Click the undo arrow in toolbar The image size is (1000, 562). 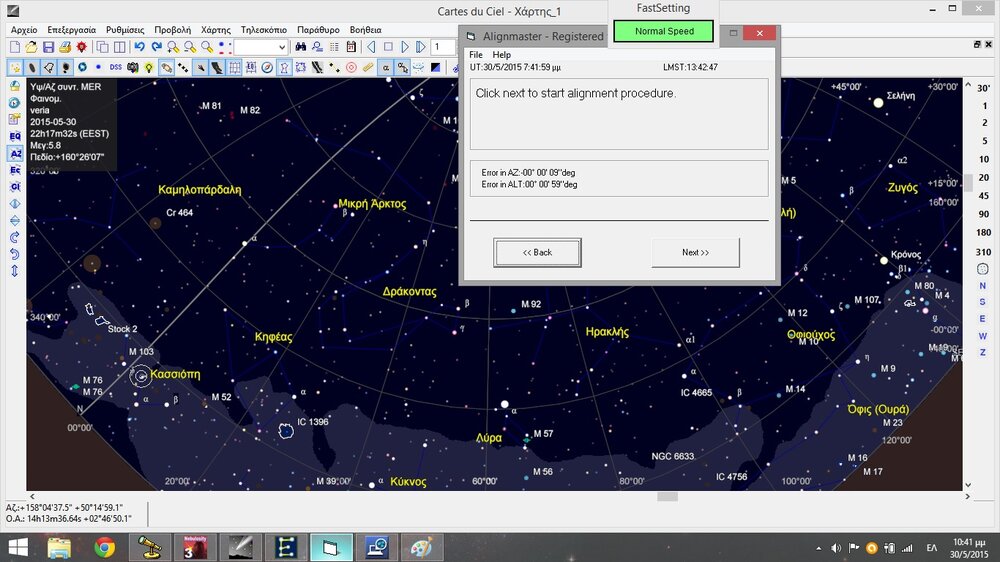pyautogui.click(x=140, y=47)
